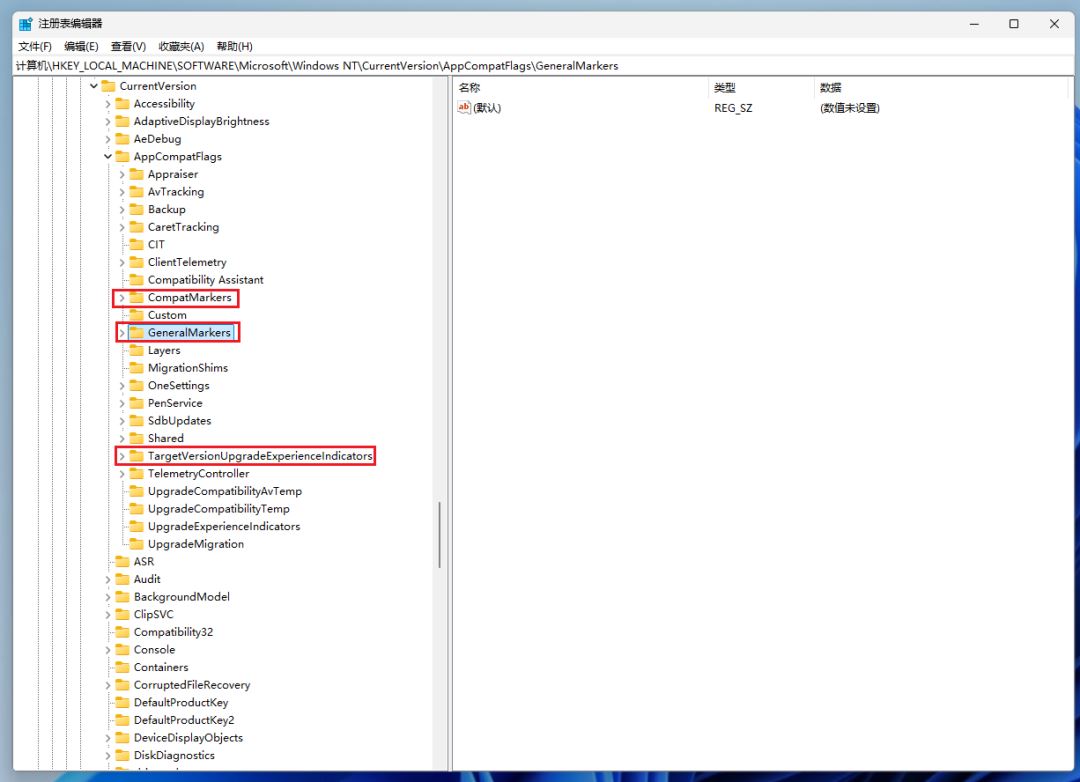Image resolution: width=1080 pixels, height=782 pixels.
Task: Click the folder icon beside UpgradeMigration
Action: tap(137, 544)
